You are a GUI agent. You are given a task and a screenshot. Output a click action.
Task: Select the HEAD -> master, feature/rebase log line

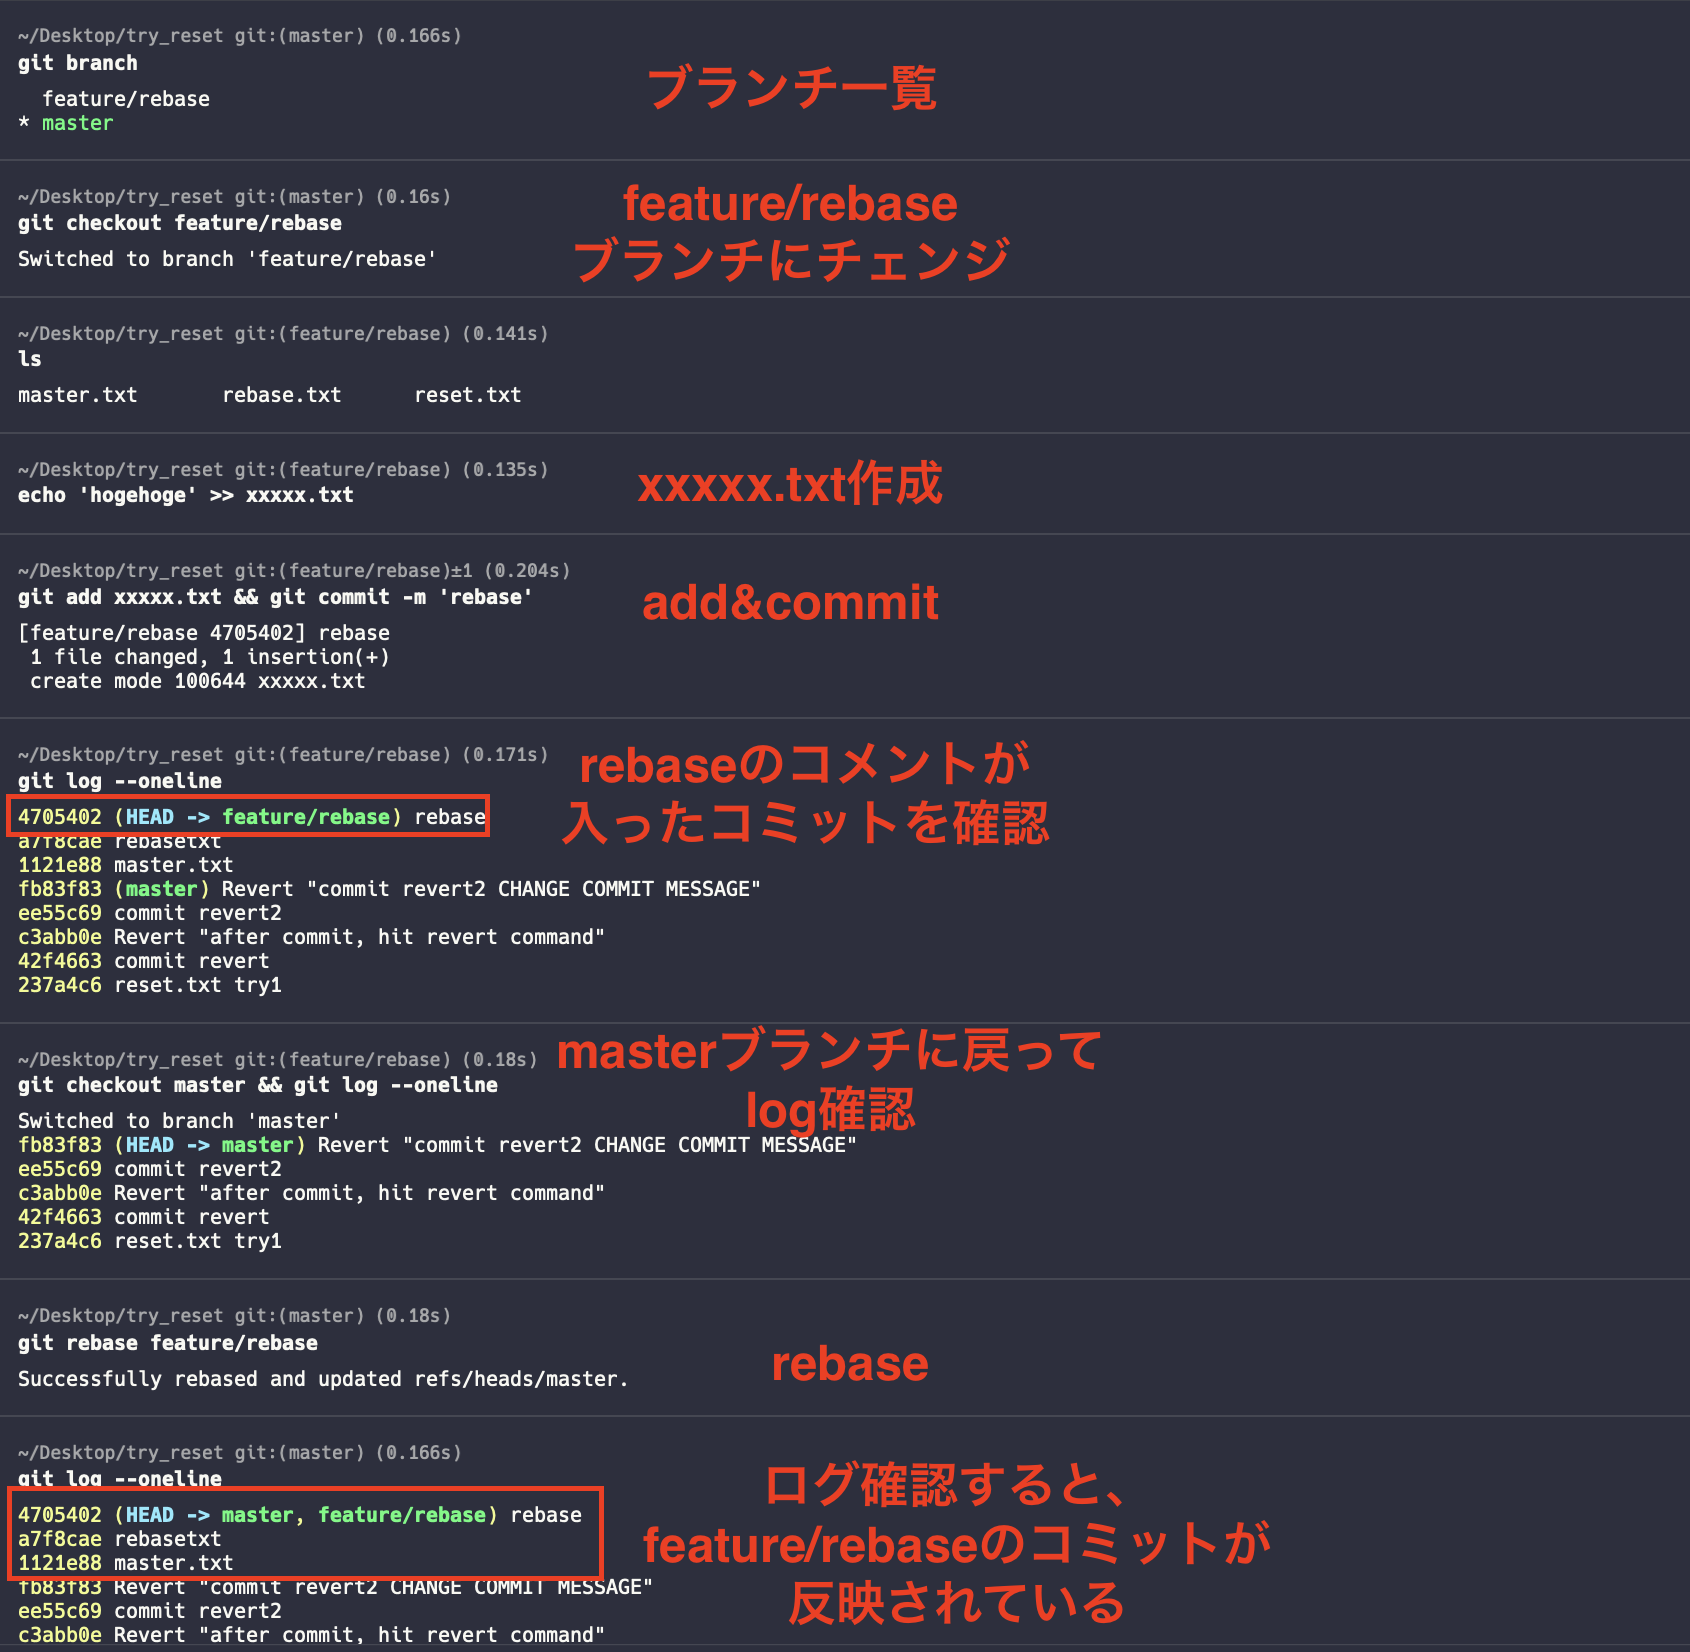(300, 1514)
